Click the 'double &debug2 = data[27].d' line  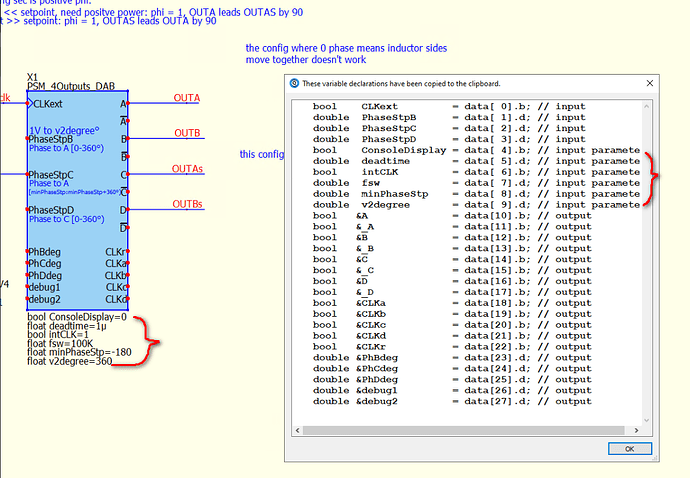(448, 402)
